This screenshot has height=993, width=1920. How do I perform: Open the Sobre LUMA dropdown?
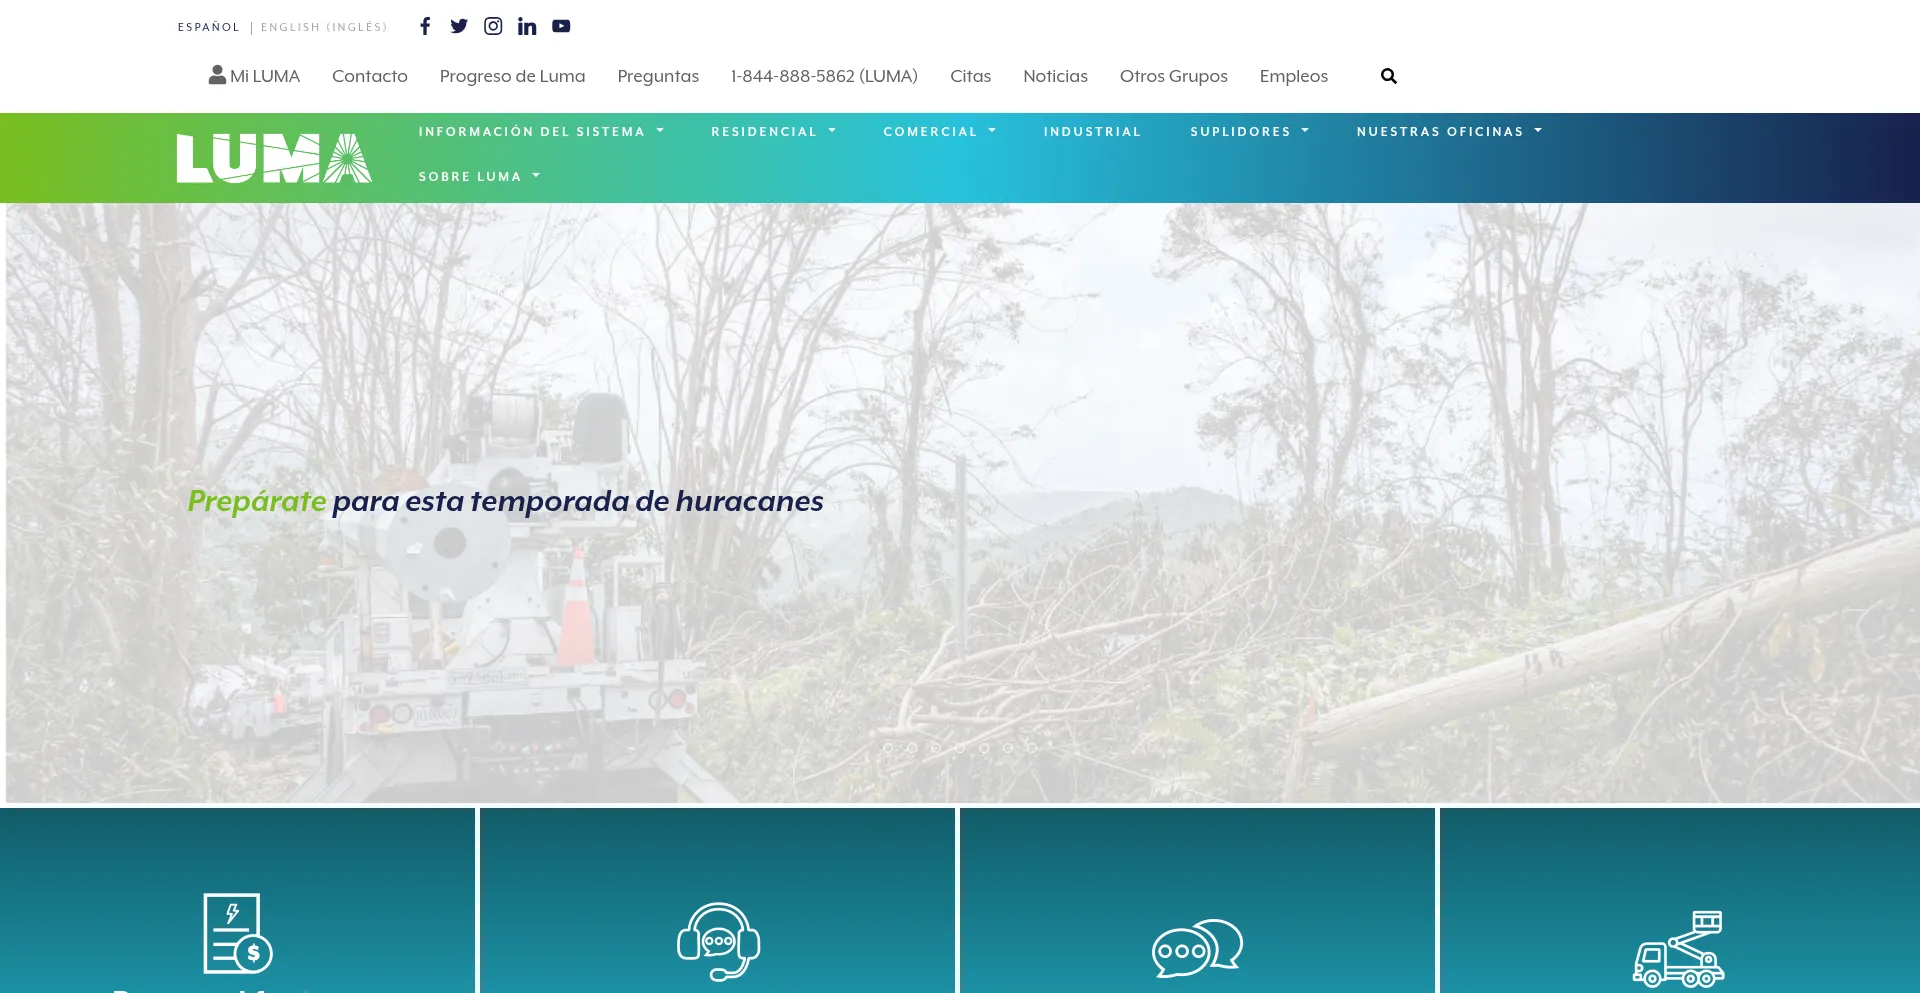479,177
